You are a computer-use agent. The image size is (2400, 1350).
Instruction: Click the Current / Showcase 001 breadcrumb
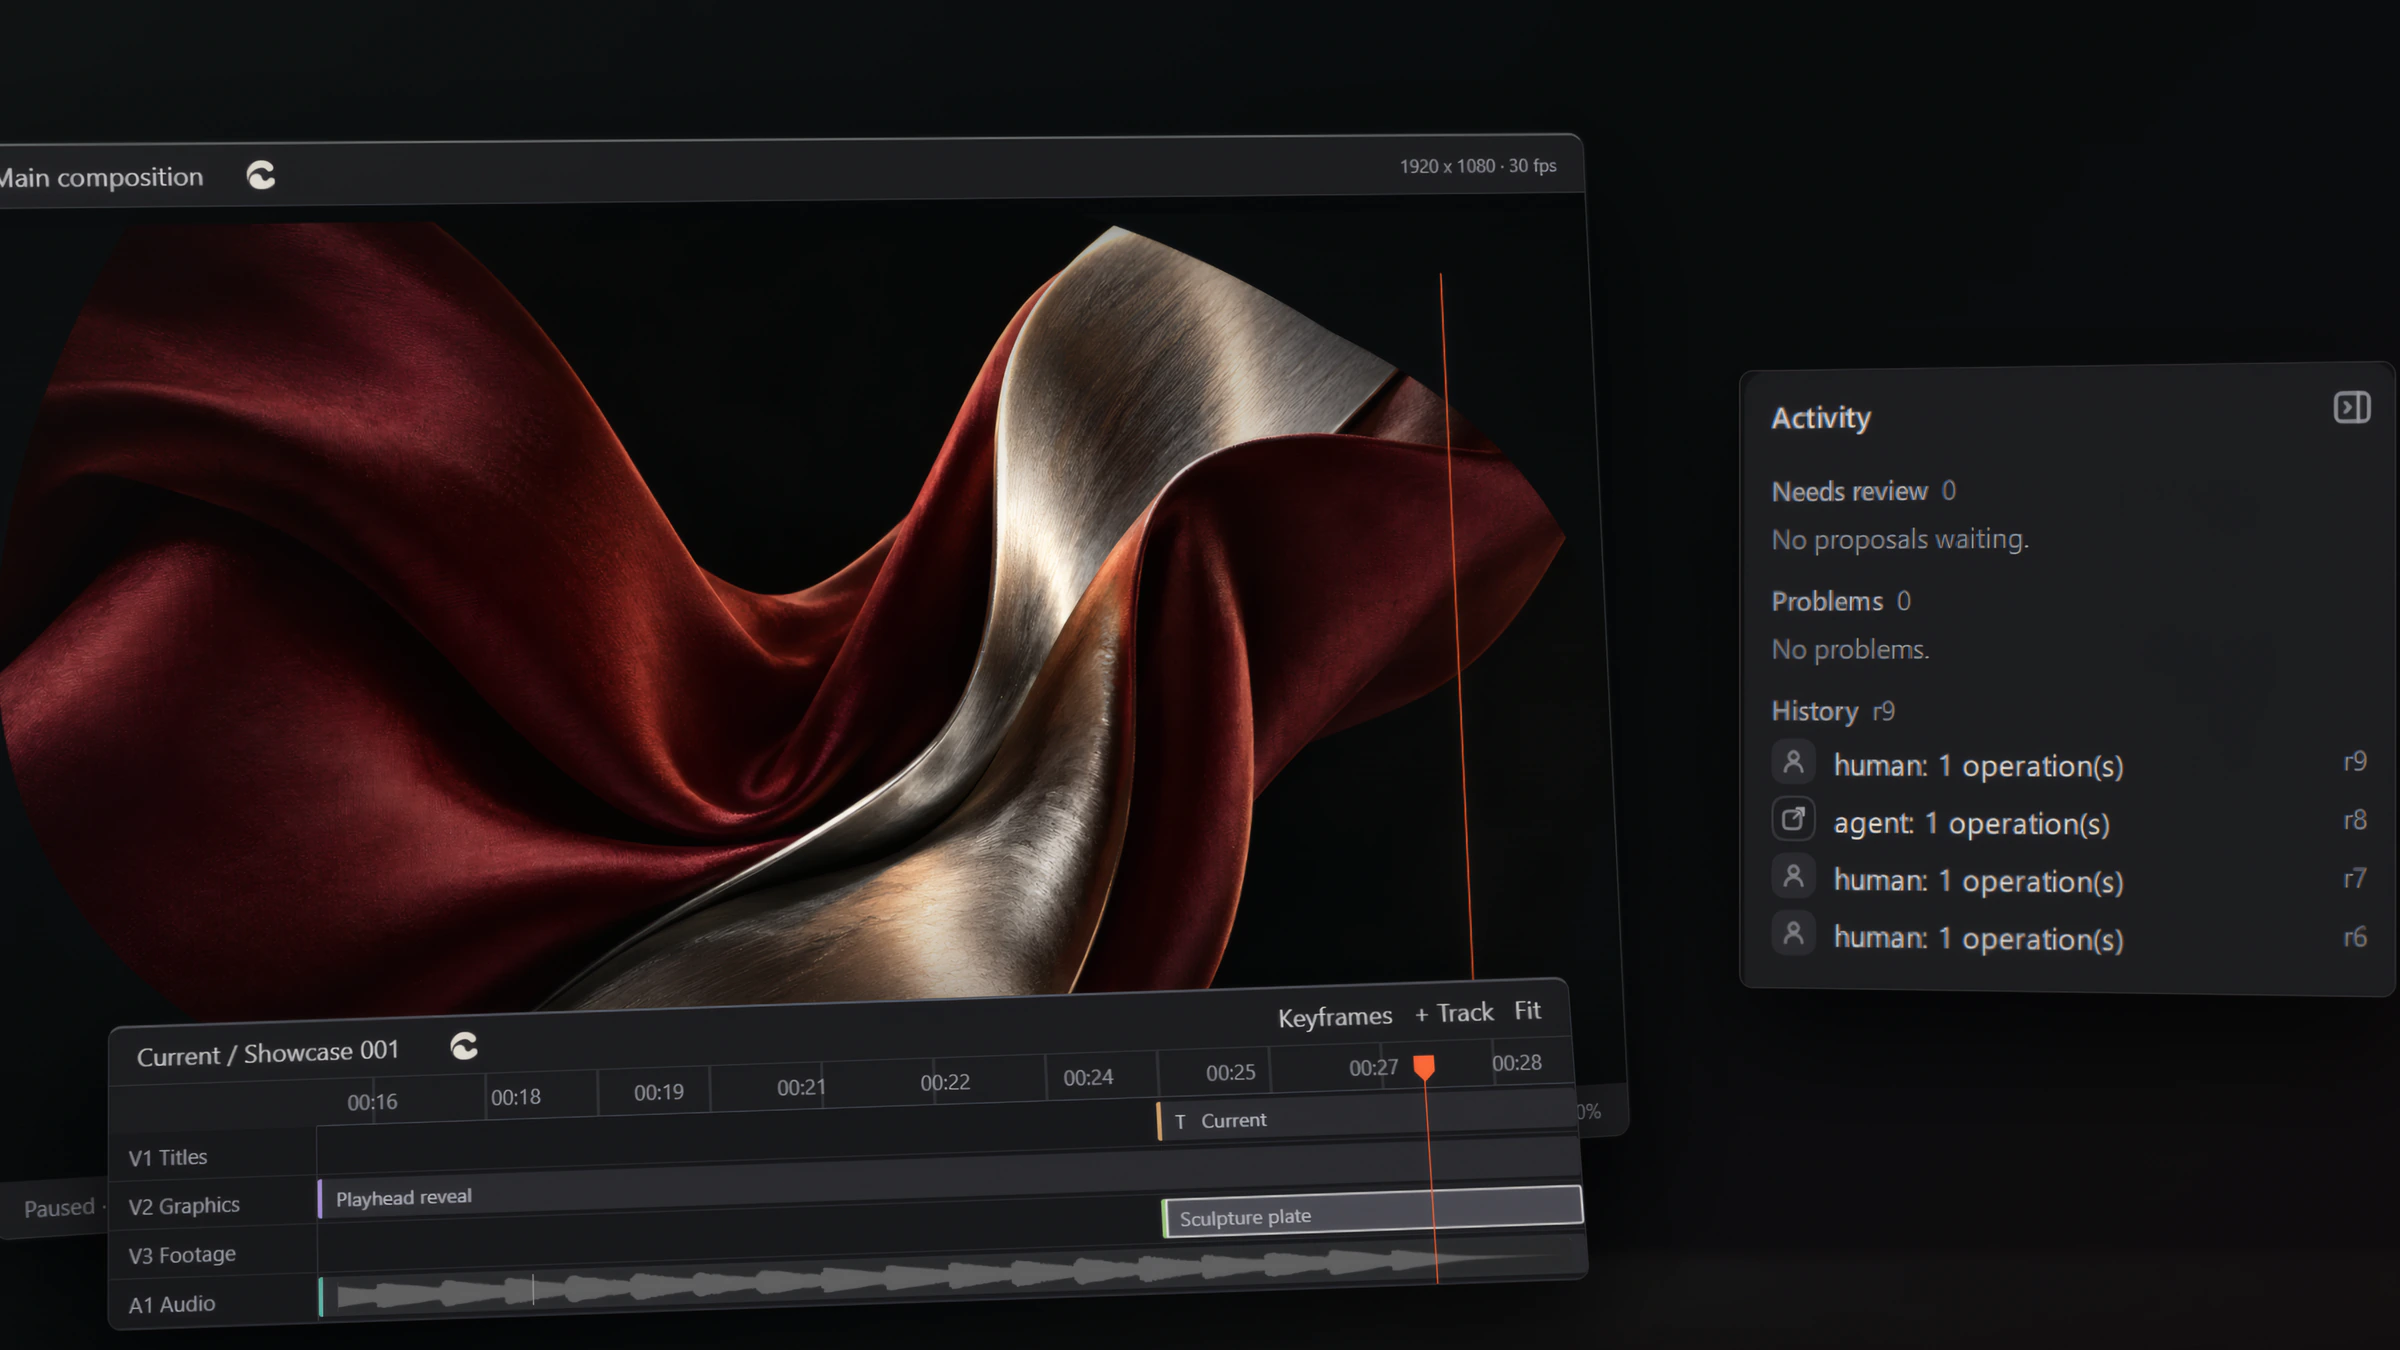point(268,1053)
